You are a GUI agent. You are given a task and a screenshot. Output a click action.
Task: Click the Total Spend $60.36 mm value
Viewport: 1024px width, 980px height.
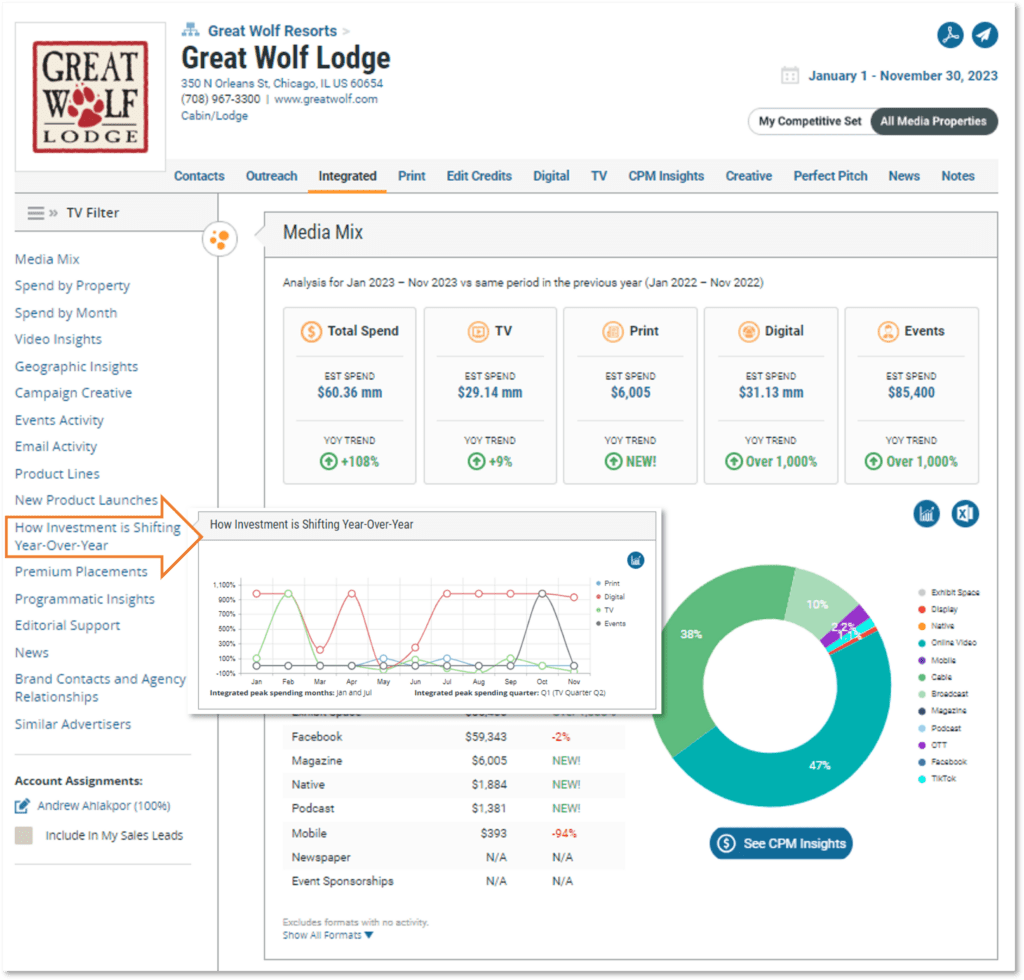(x=350, y=393)
